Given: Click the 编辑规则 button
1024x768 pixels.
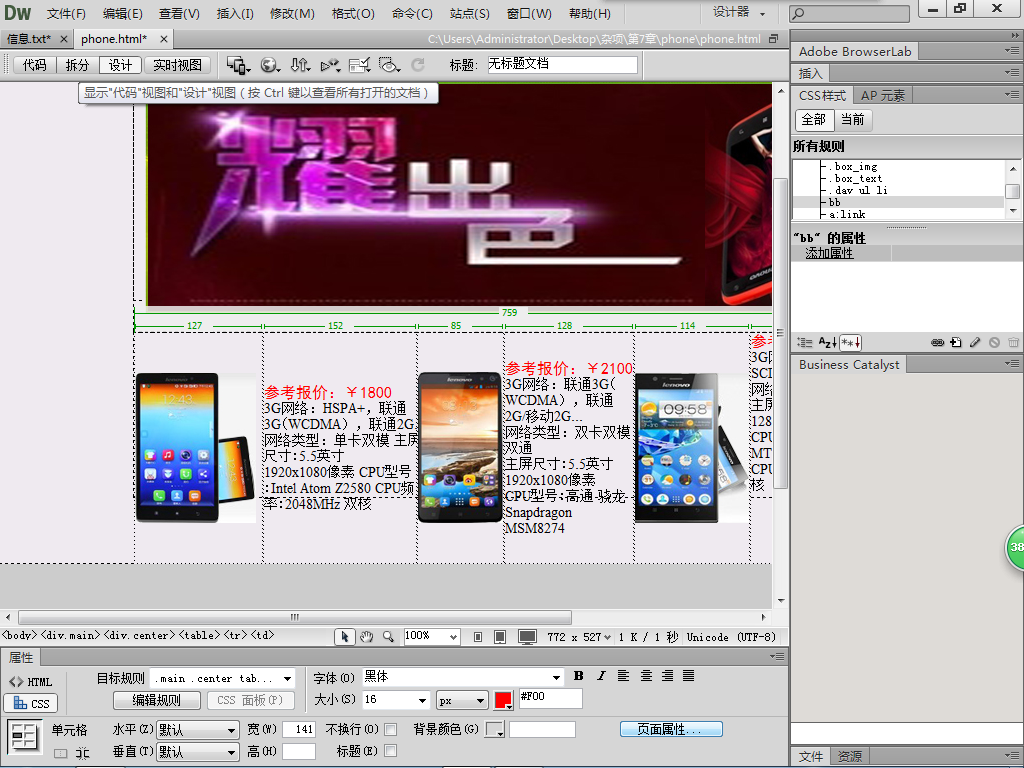Looking at the screenshot, I should [157, 700].
